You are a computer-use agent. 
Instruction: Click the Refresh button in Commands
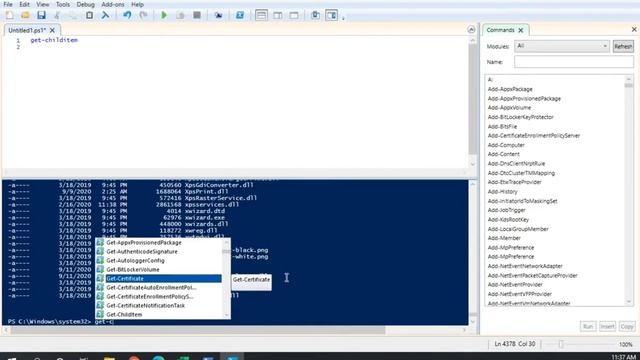(623, 47)
